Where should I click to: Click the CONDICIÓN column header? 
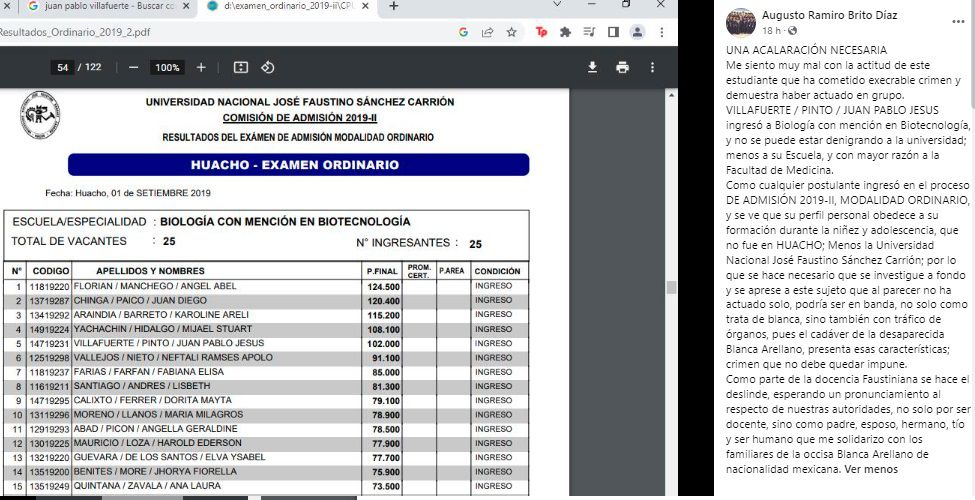coord(497,271)
